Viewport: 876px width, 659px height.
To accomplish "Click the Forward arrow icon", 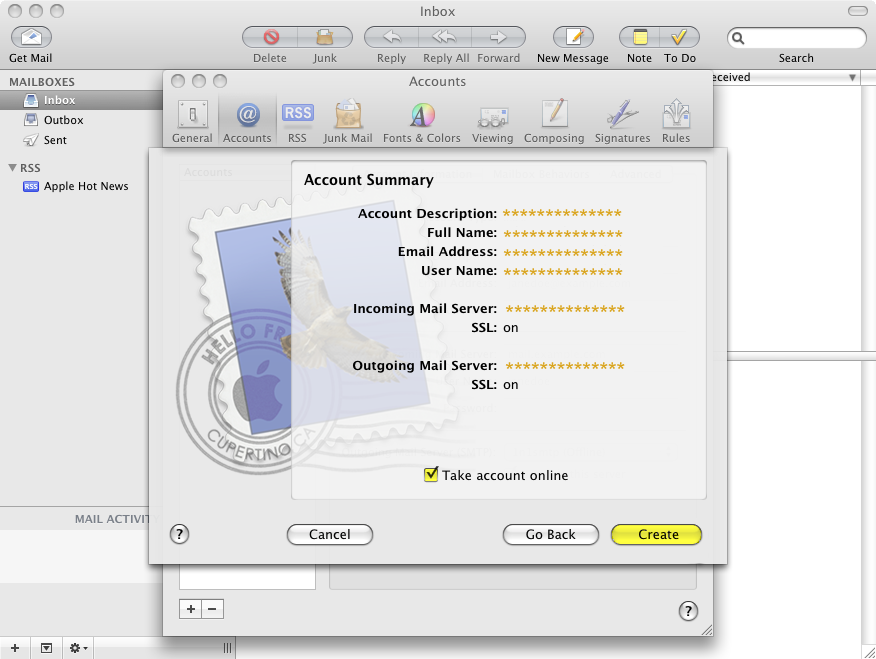I will pyautogui.click(x=498, y=37).
